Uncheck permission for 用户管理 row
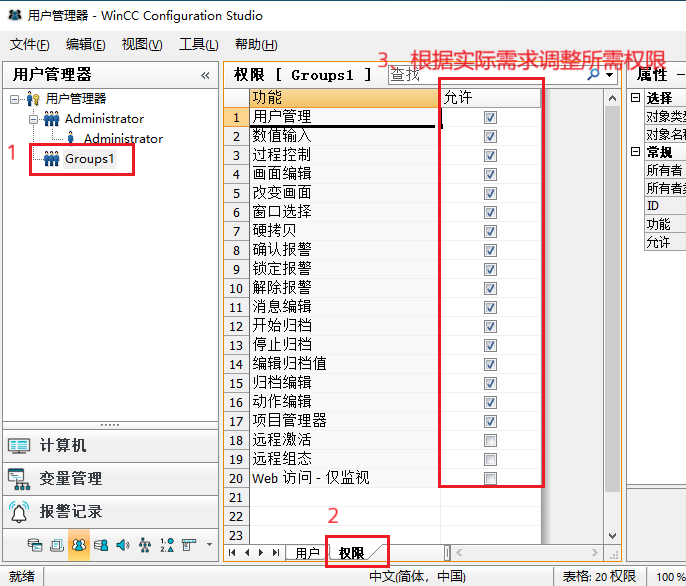 click(x=490, y=117)
